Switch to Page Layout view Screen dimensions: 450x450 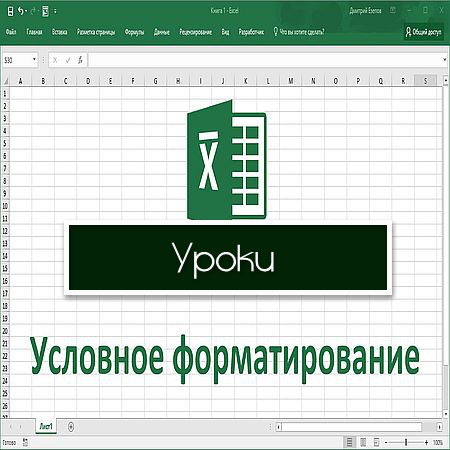coord(363,442)
